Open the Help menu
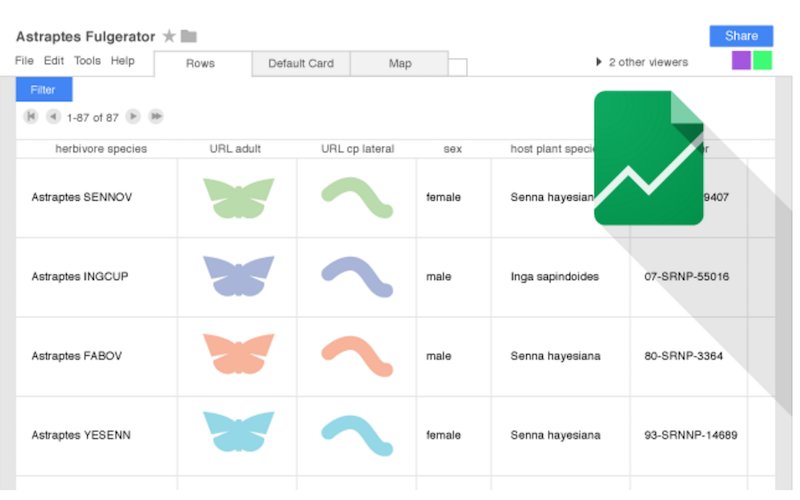 [x=122, y=61]
